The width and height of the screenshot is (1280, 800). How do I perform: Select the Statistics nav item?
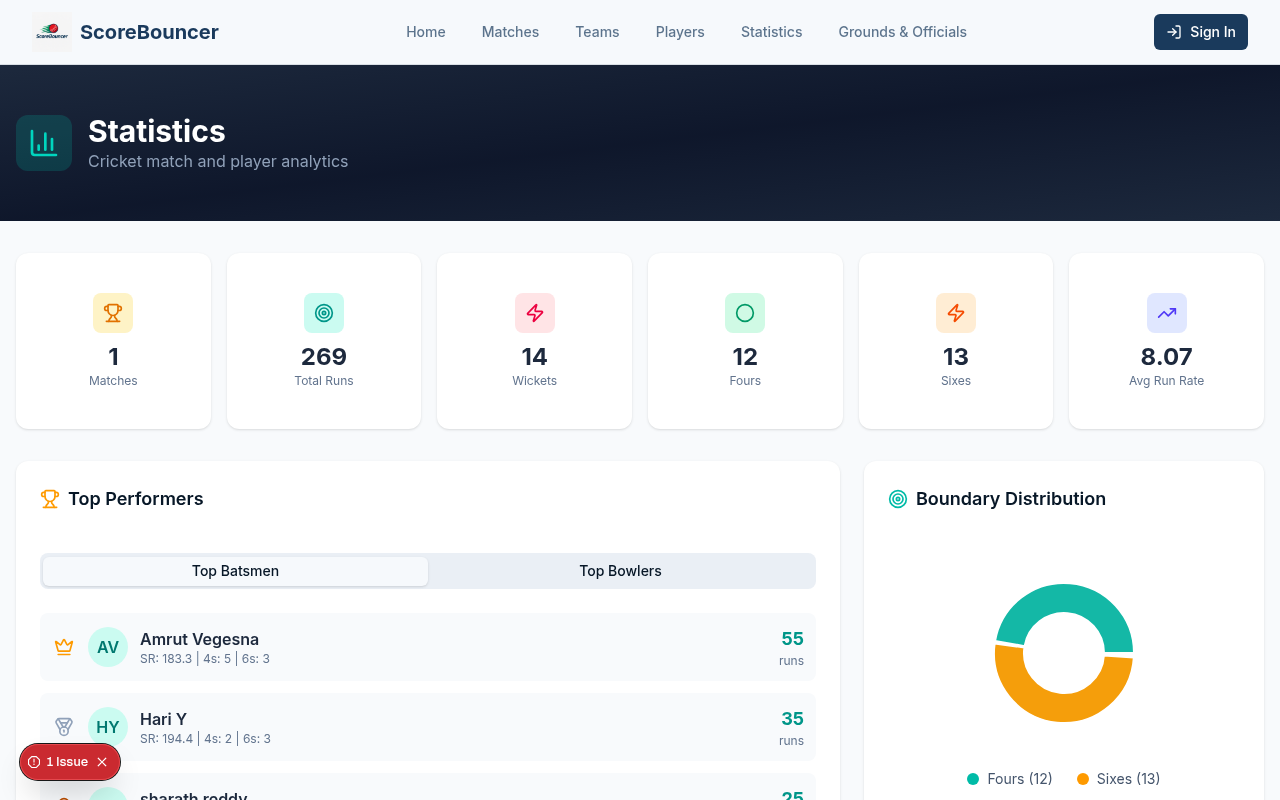[x=771, y=32]
